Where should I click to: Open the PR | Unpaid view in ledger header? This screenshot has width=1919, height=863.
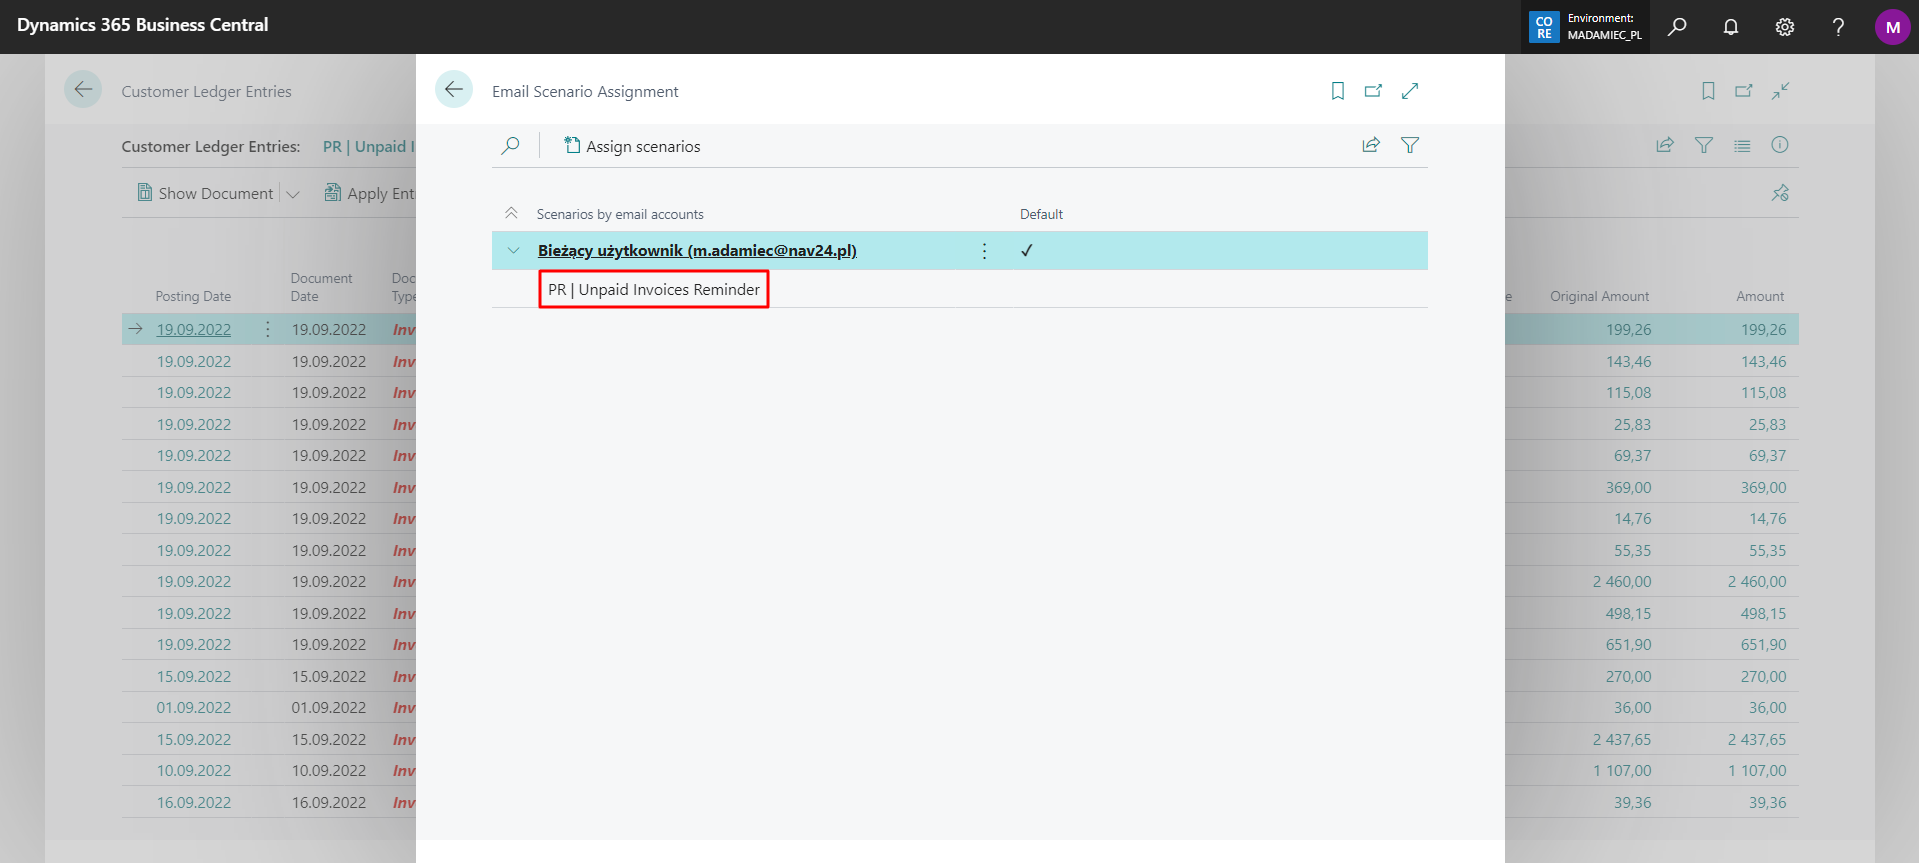click(368, 146)
